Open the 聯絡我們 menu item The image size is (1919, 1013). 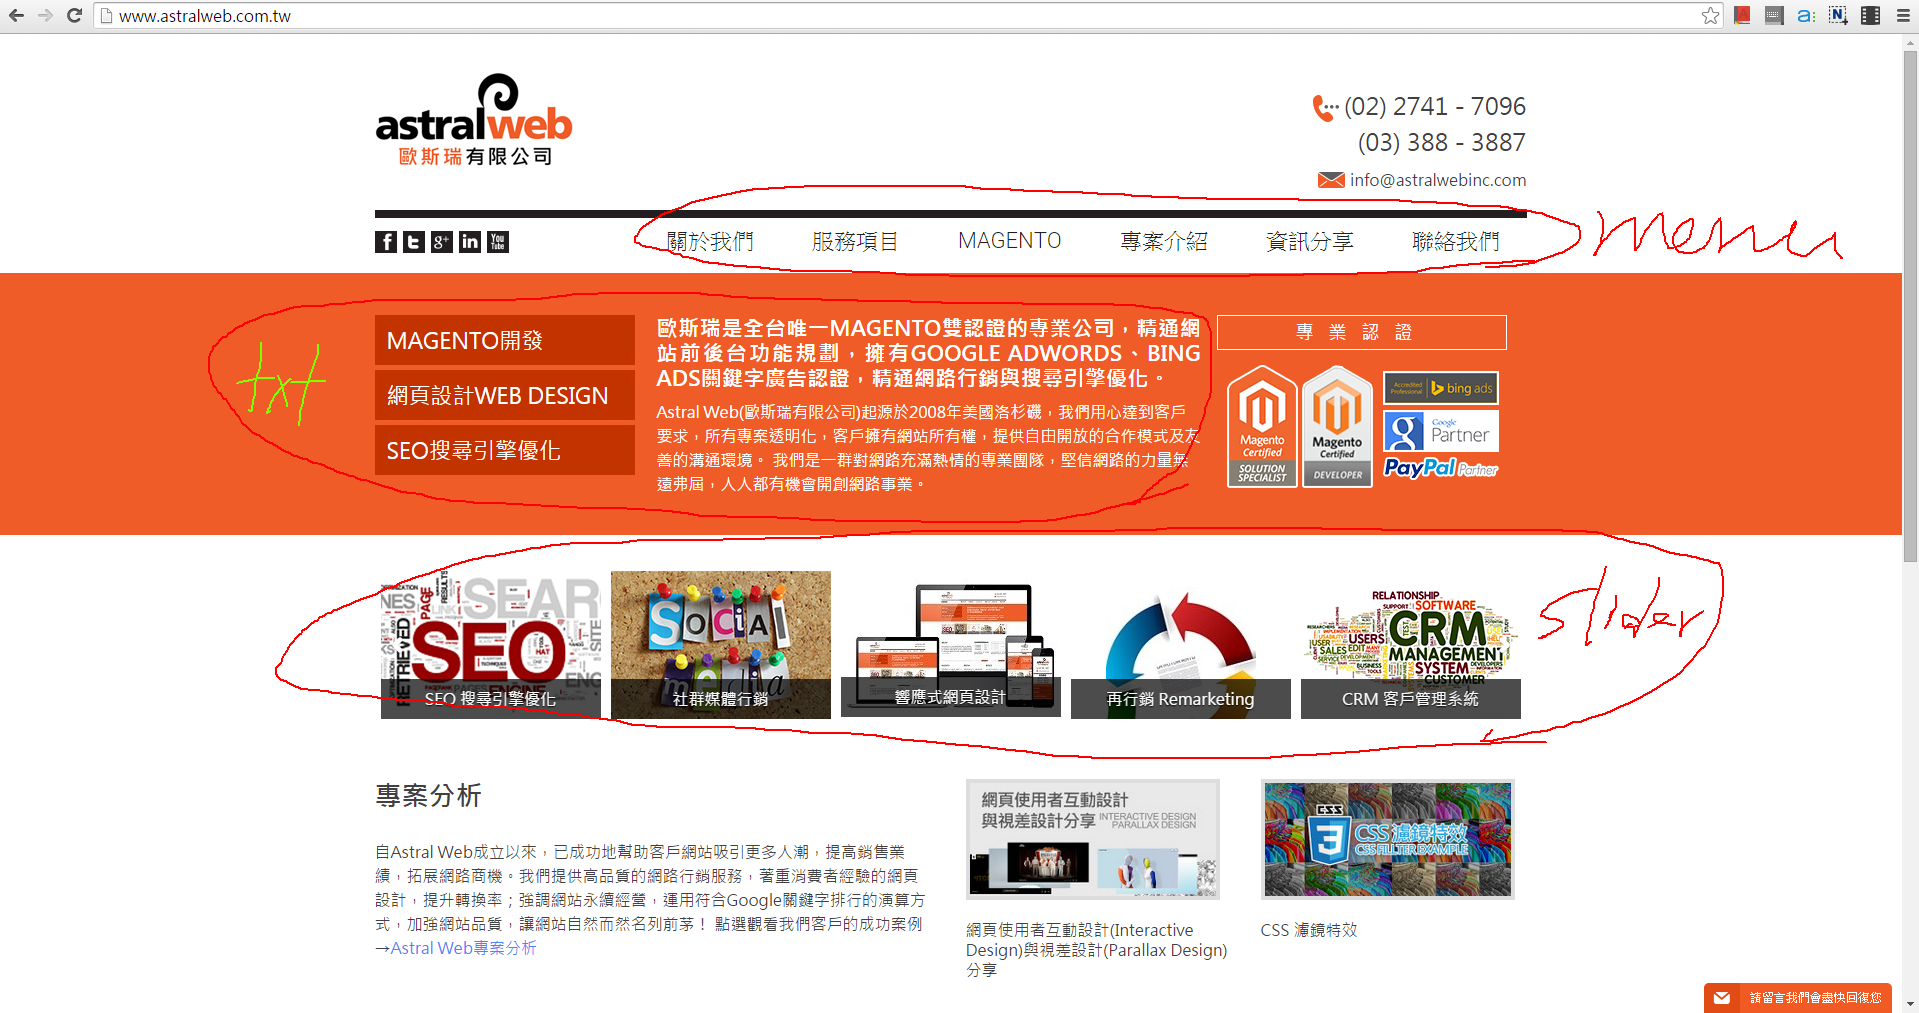[x=1455, y=241]
